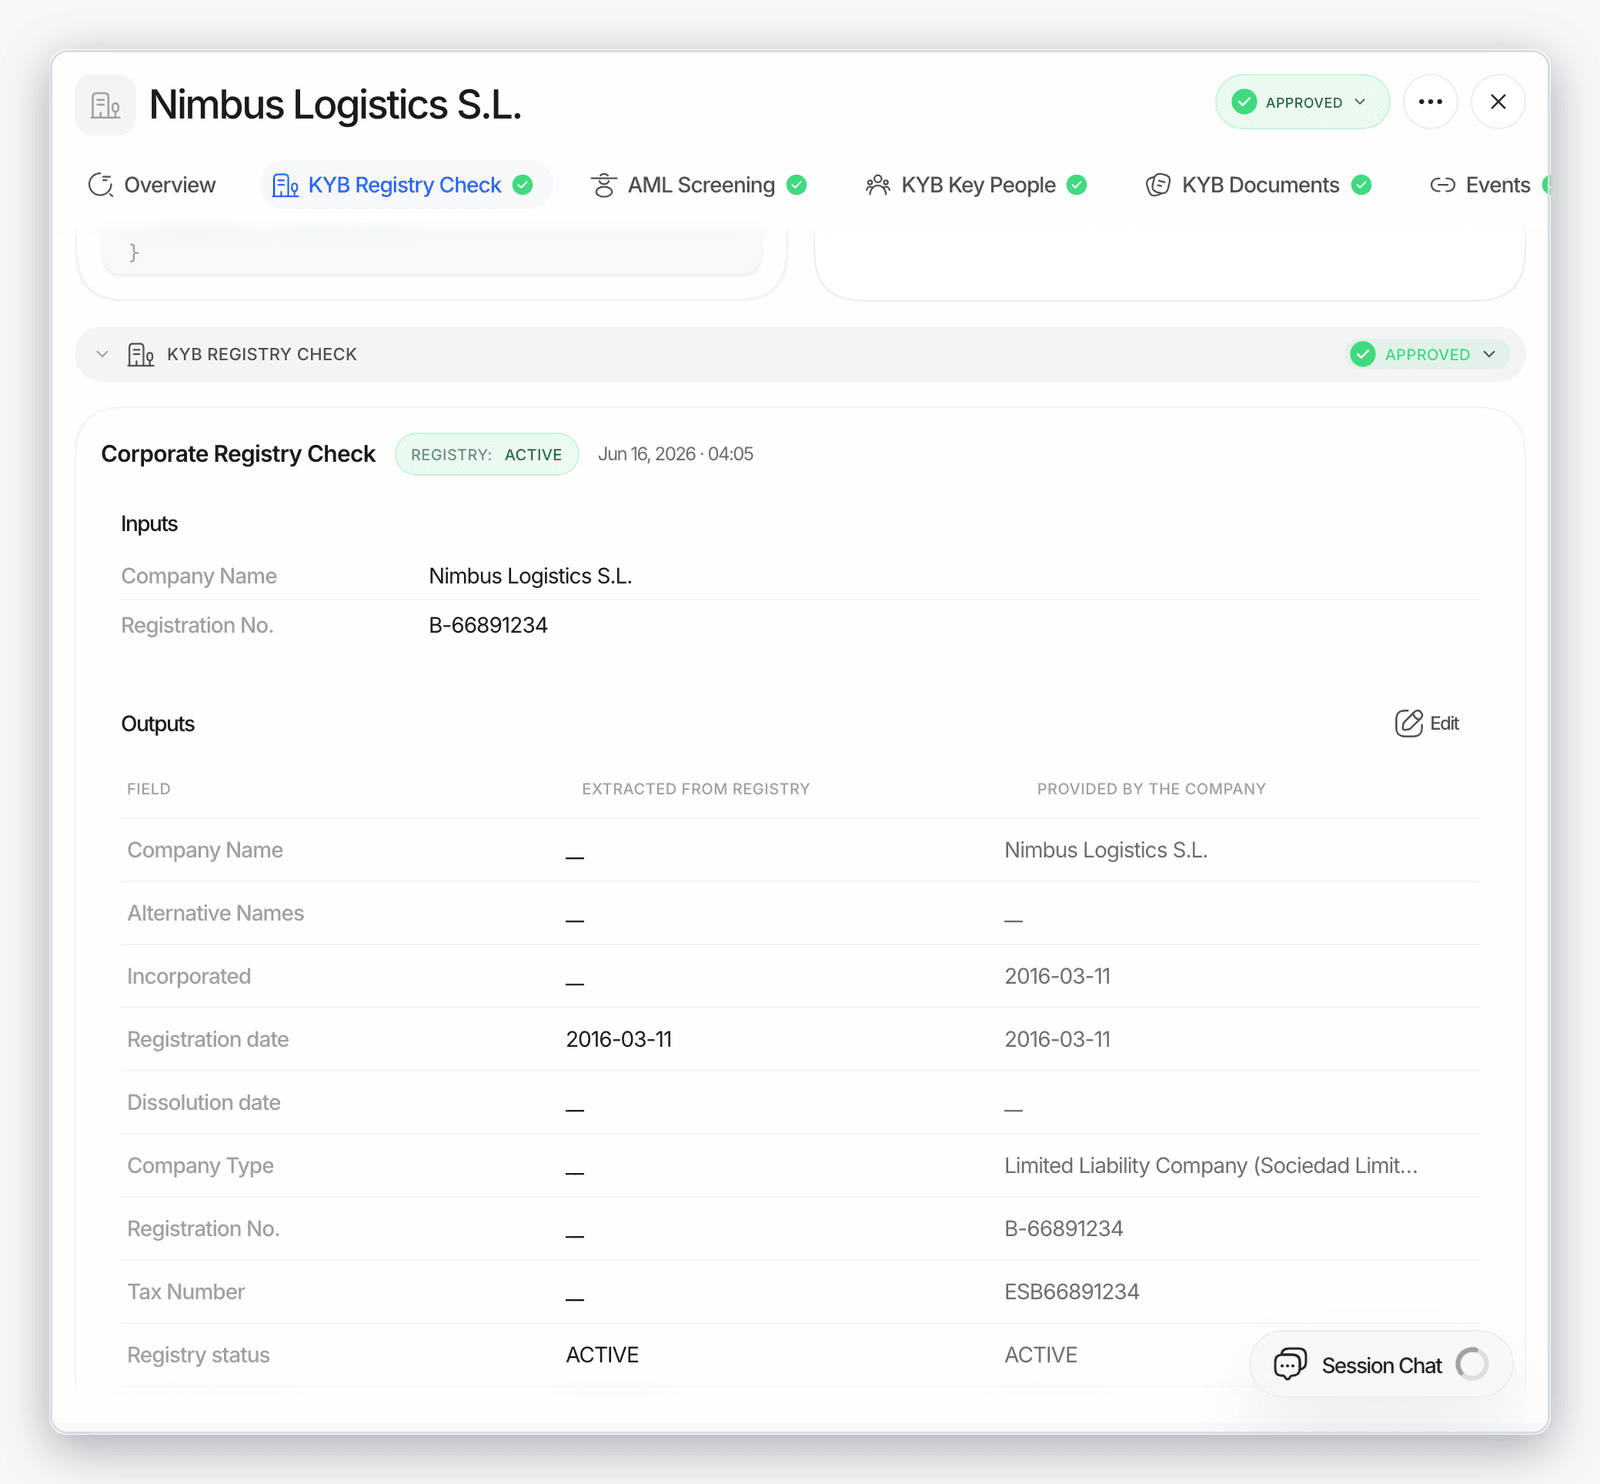Close the Nimbus Logistics panel
This screenshot has height=1484, width=1600.
(x=1498, y=102)
